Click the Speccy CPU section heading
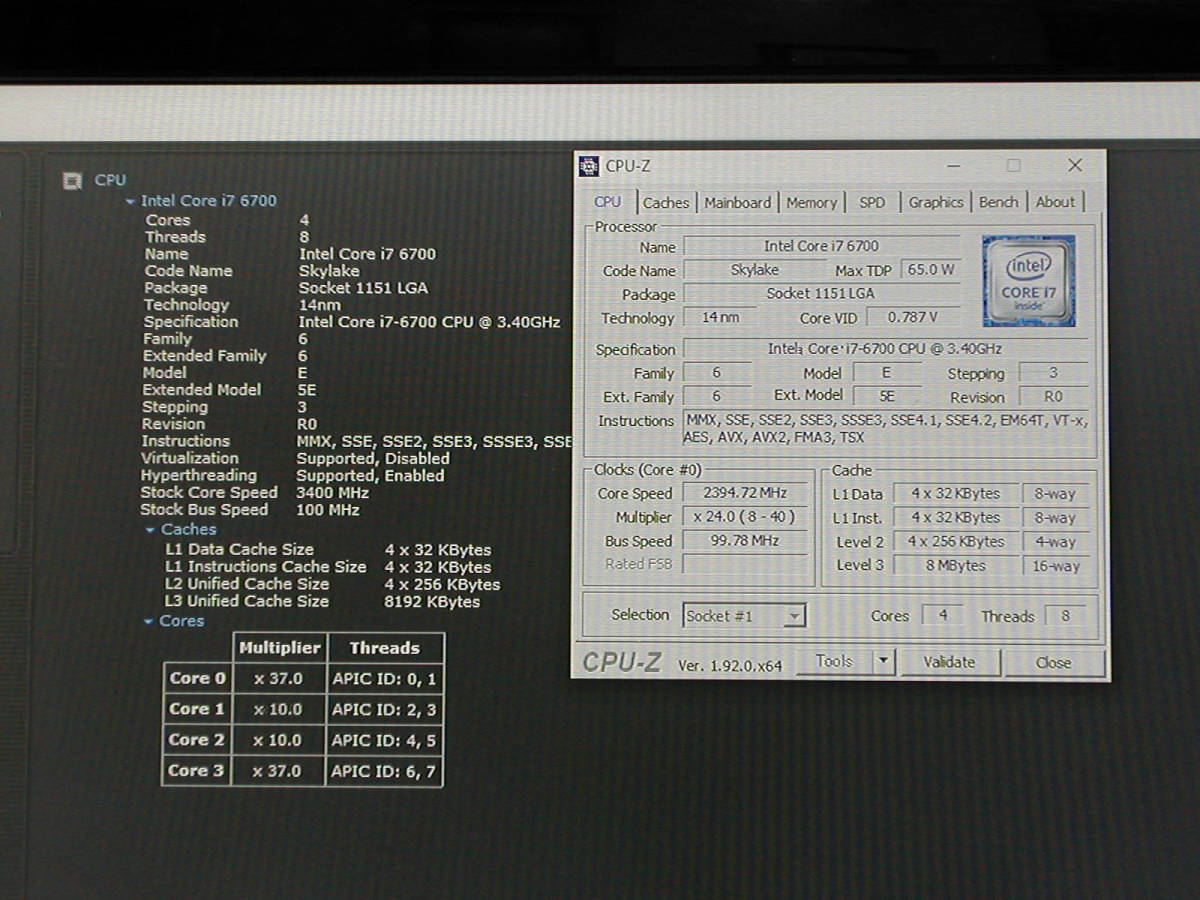1200x900 pixels. [x=110, y=181]
